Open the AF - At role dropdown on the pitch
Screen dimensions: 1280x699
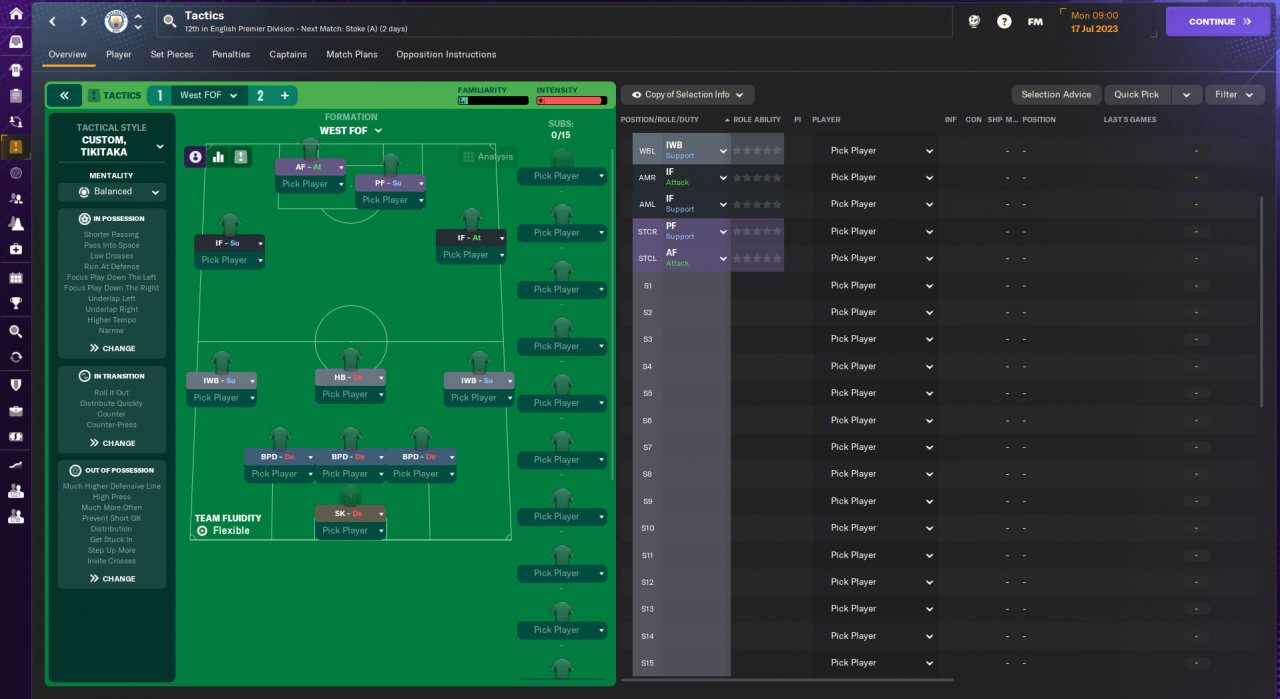tap(310, 167)
